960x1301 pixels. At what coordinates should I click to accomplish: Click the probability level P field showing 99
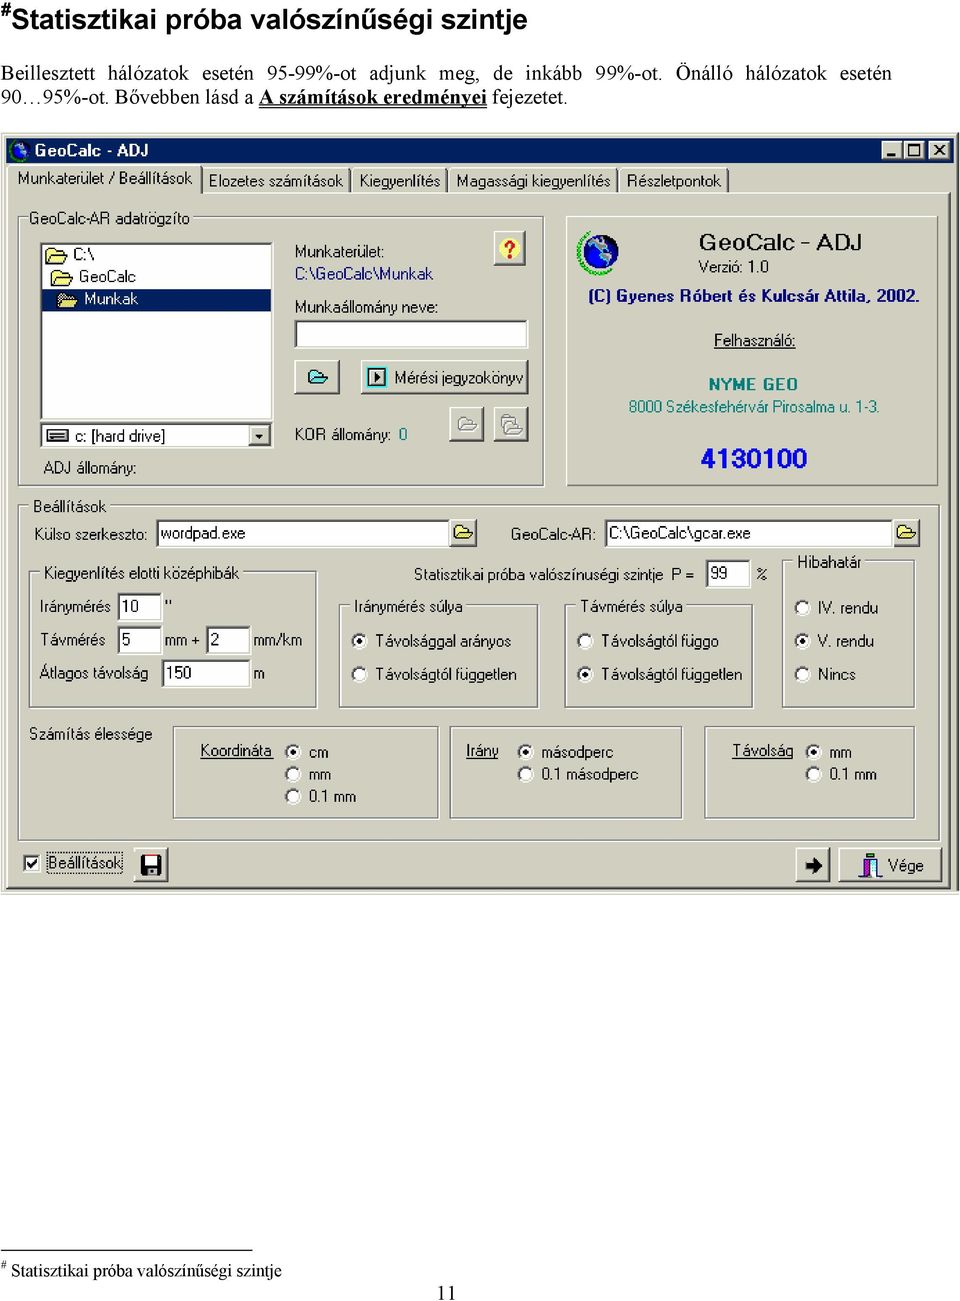coord(727,574)
